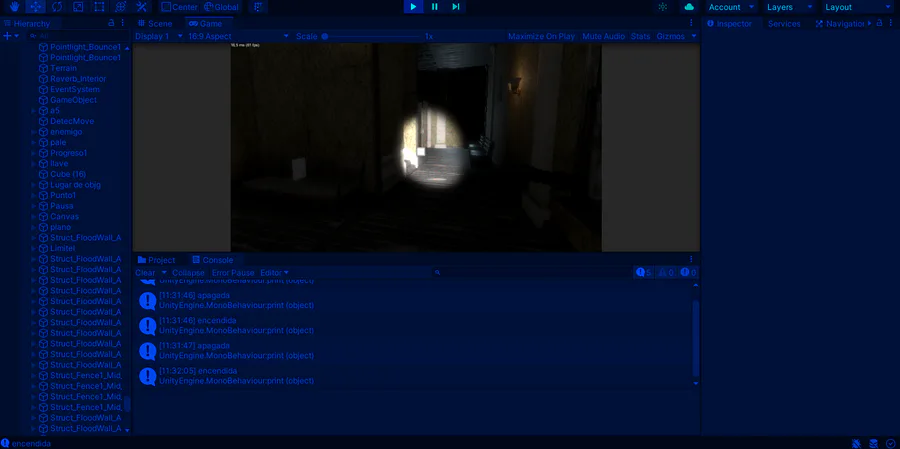The height and width of the screenshot is (449, 900).
Task: Select the 11:31:47 apagada log entry
Action: pyautogui.click(x=413, y=351)
